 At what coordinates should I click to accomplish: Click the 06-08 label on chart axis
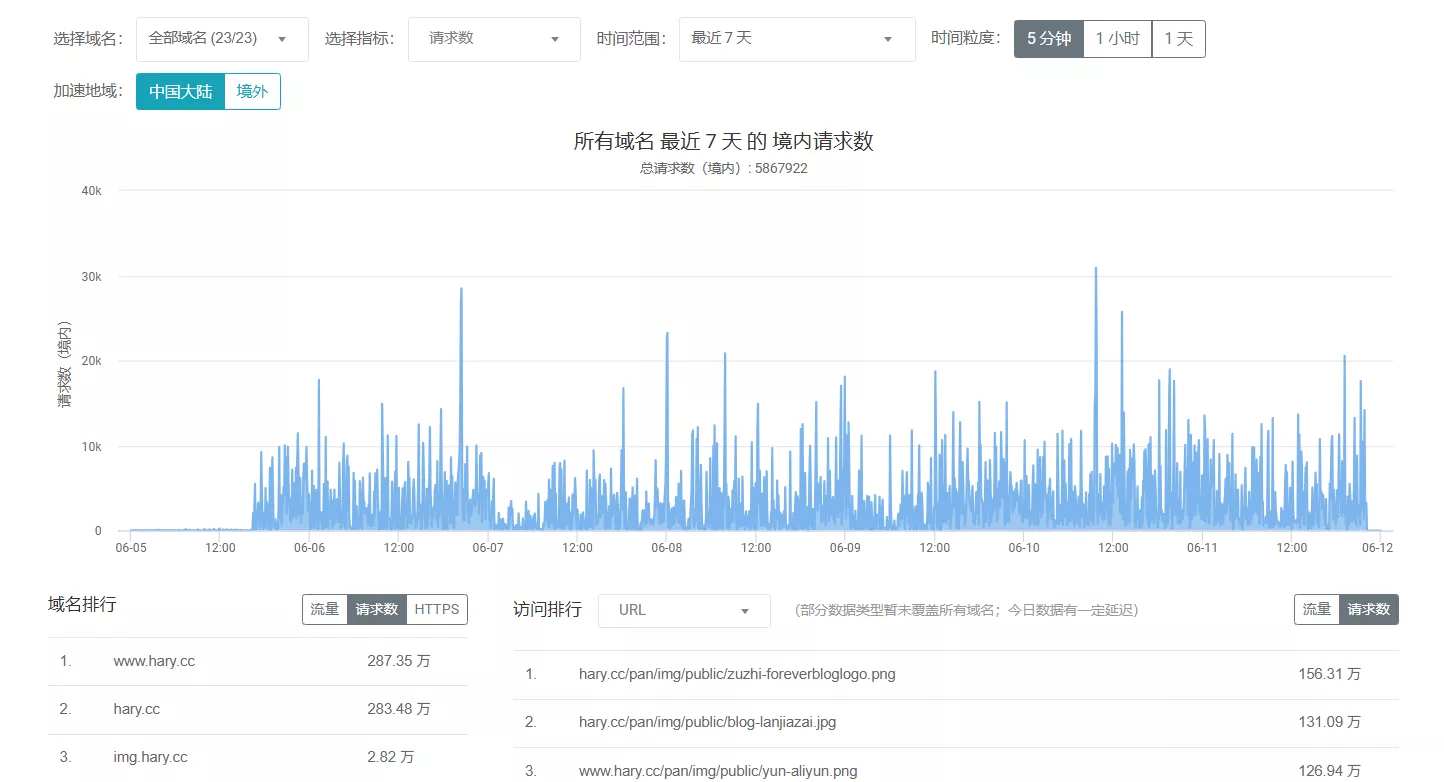coord(667,548)
